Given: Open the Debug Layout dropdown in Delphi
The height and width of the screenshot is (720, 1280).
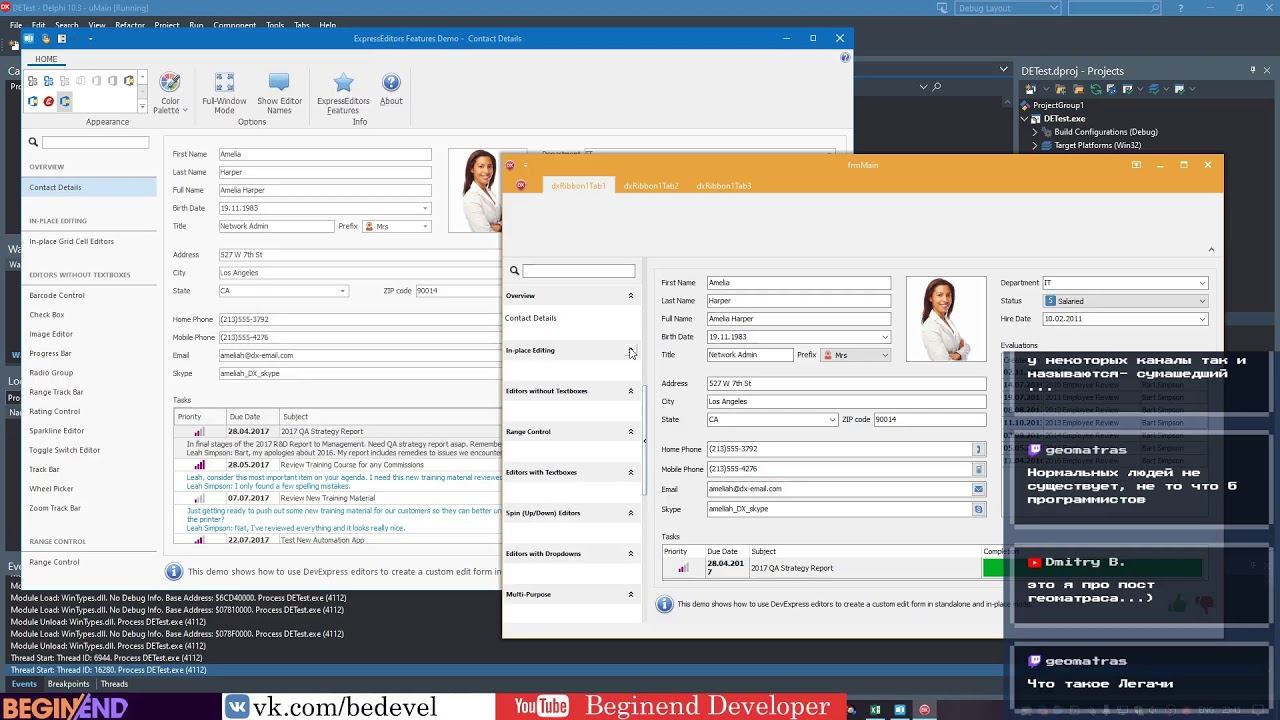Looking at the screenshot, I should (x=1054, y=8).
